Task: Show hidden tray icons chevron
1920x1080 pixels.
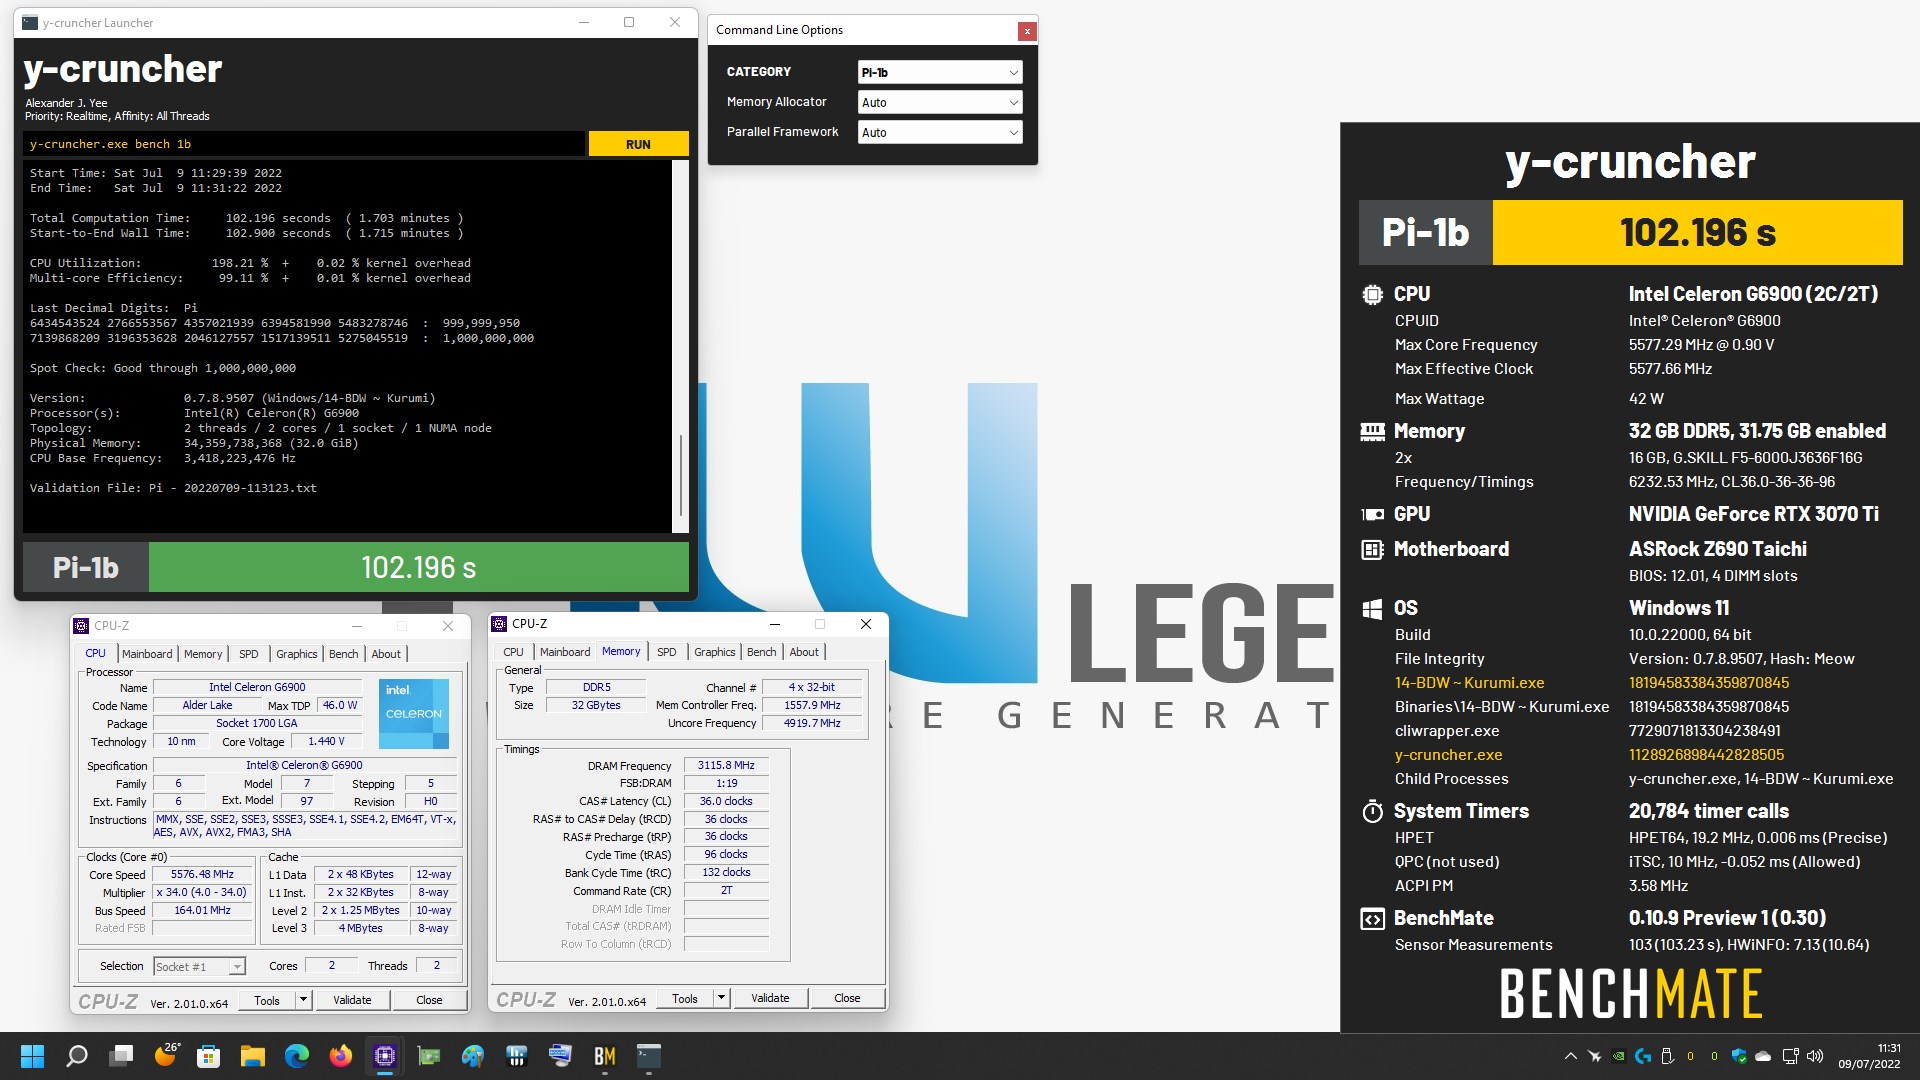Action: [x=1570, y=1056]
